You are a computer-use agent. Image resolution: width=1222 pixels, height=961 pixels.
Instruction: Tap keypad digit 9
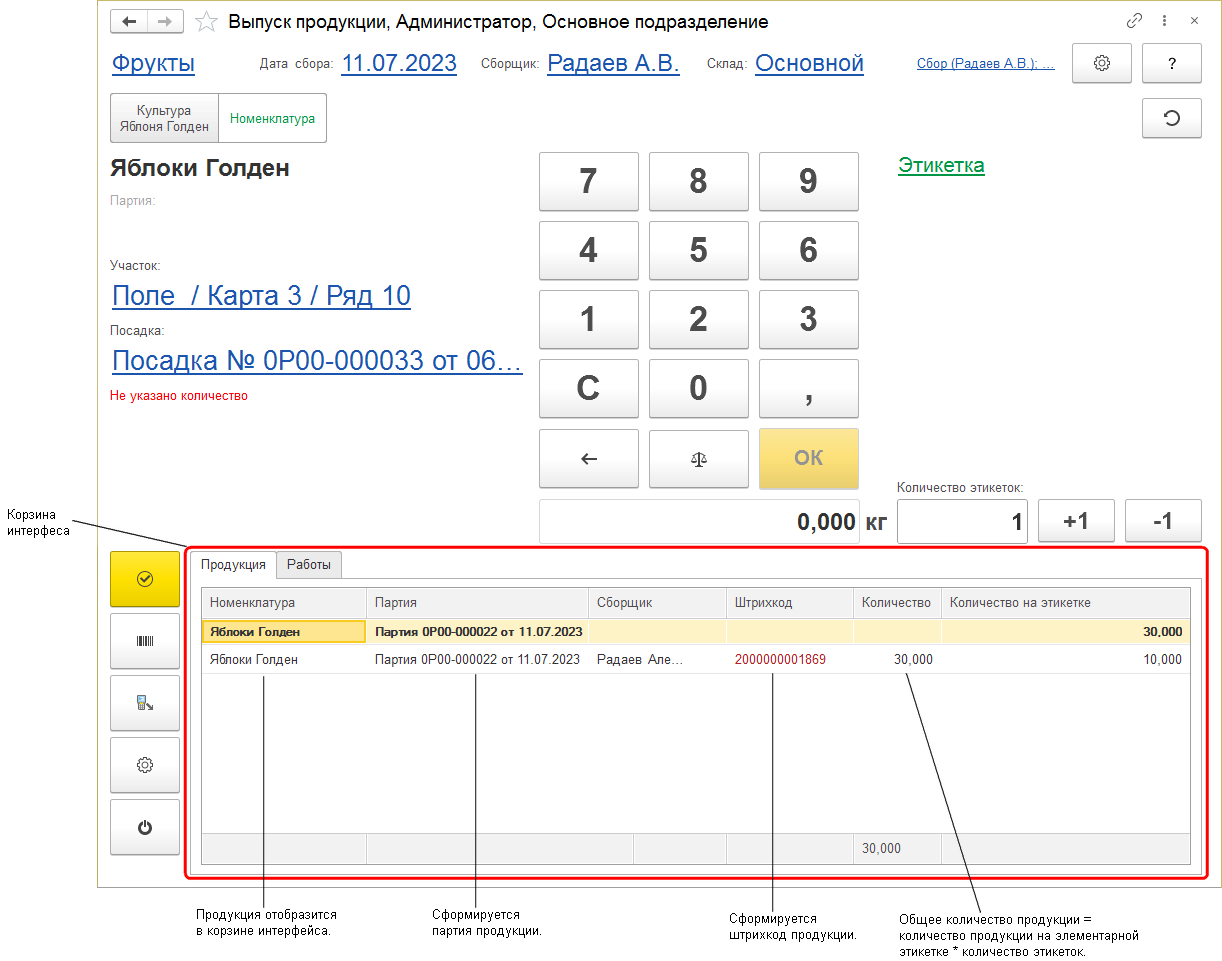(x=808, y=181)
